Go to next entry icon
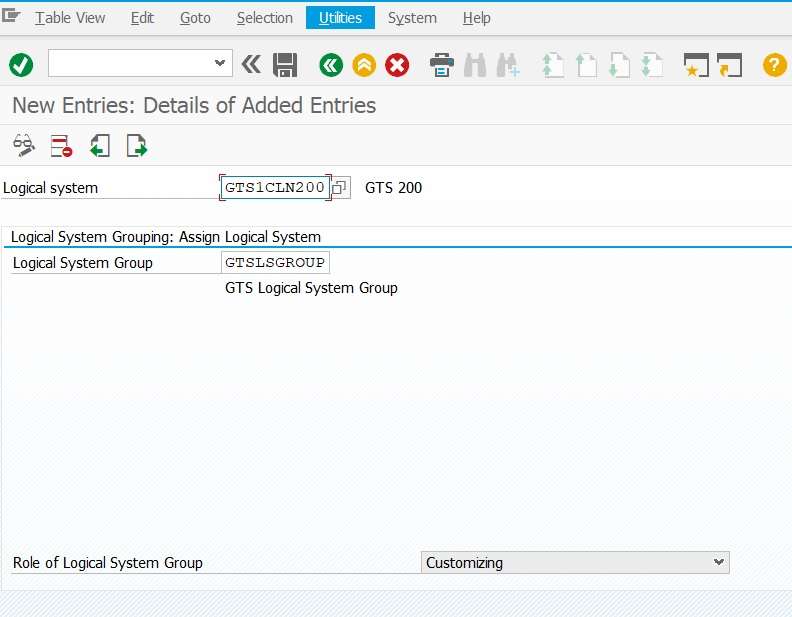Viewport: 792px width, 617px height. tap(137, 146)
